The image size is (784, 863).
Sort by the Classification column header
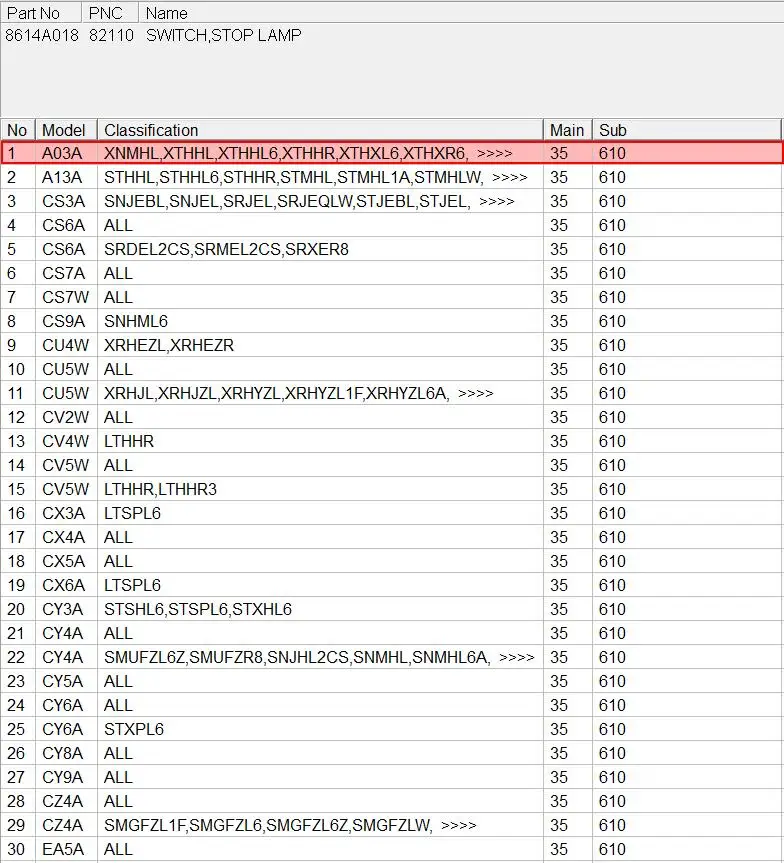pyautogui.click(x=320, y=130)
